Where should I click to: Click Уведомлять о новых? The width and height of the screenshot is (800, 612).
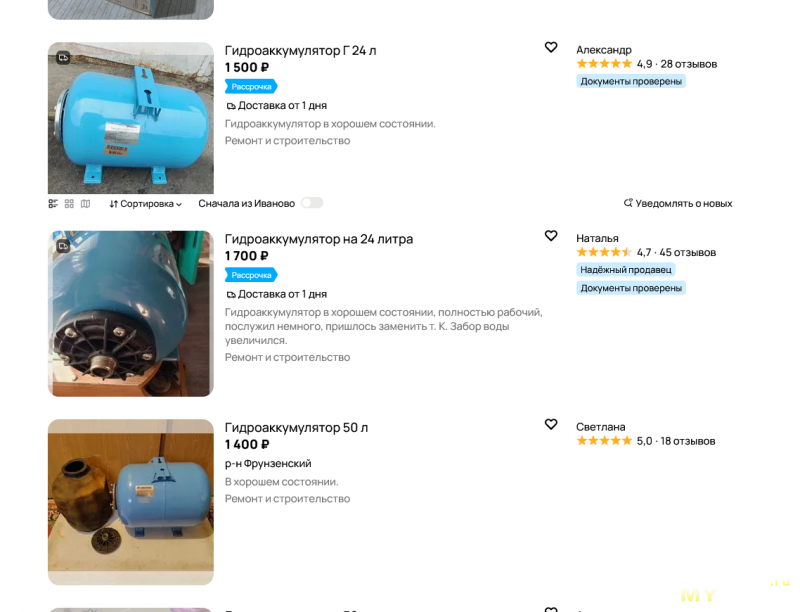pos(678,203)
